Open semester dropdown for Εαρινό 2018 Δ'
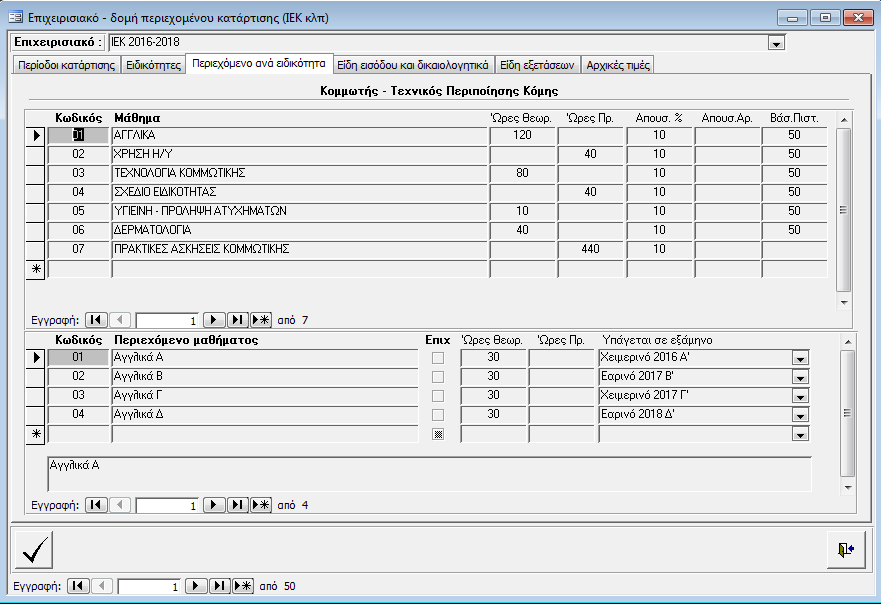The height and width of the screenshot is (604, 881). pos(799,415)
